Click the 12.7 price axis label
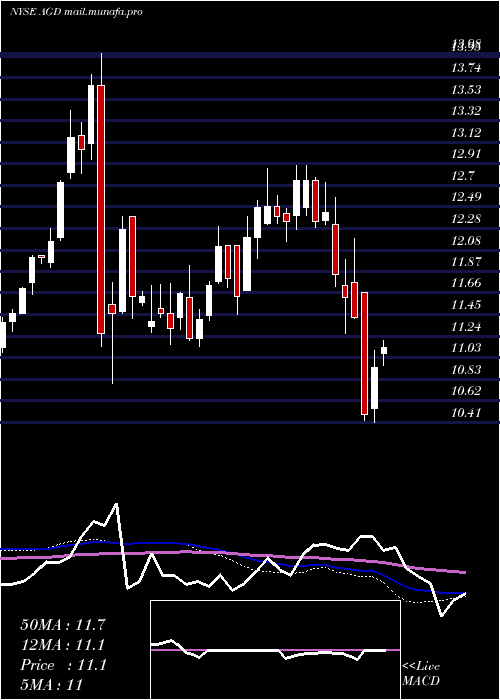This screenshot has height=700, width=500. click(464, 175)
